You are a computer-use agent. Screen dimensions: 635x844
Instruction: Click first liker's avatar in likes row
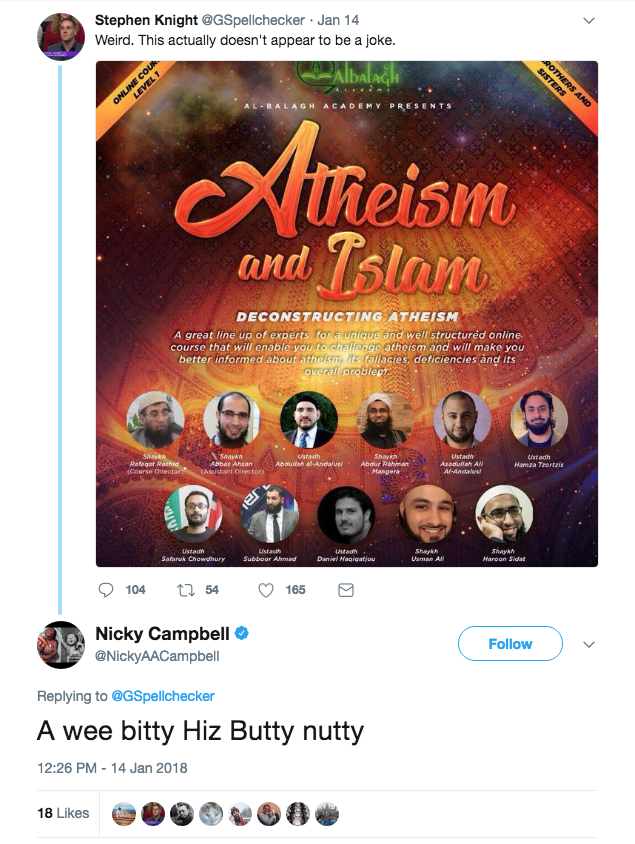click(x=125, y=813)
